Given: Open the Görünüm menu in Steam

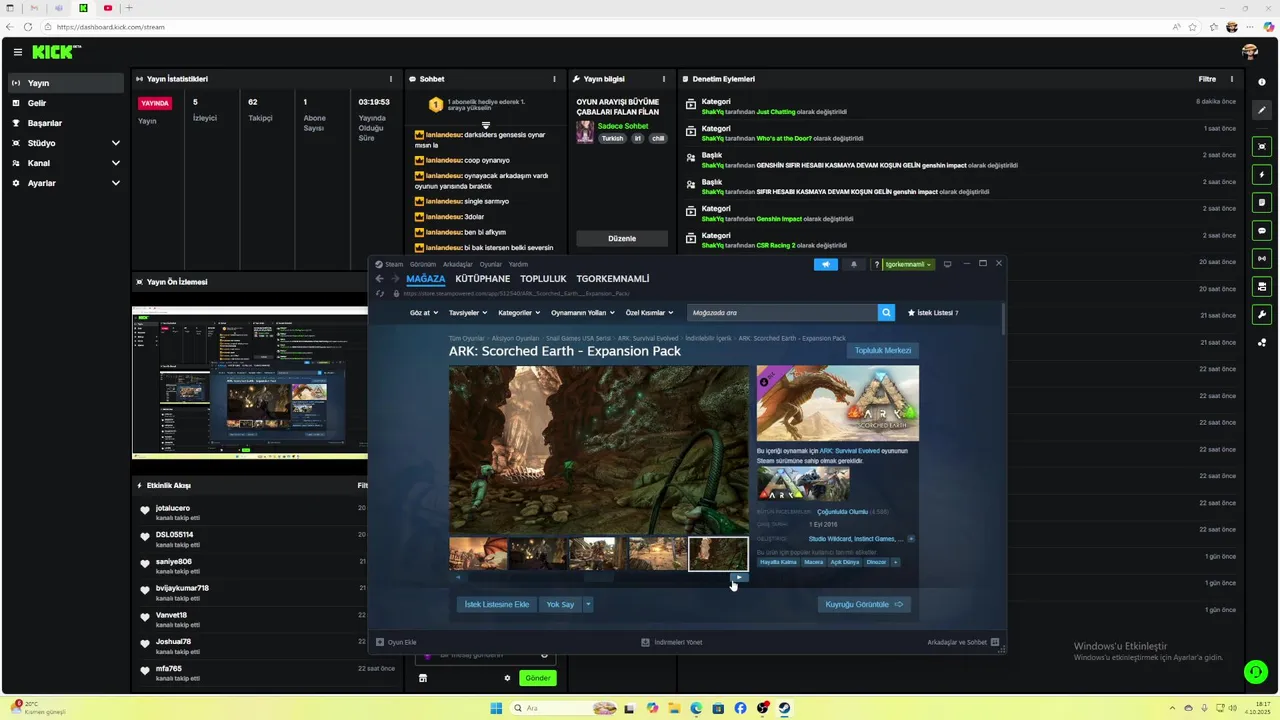Looking at the screenshot, I should [x=423, y=264].
